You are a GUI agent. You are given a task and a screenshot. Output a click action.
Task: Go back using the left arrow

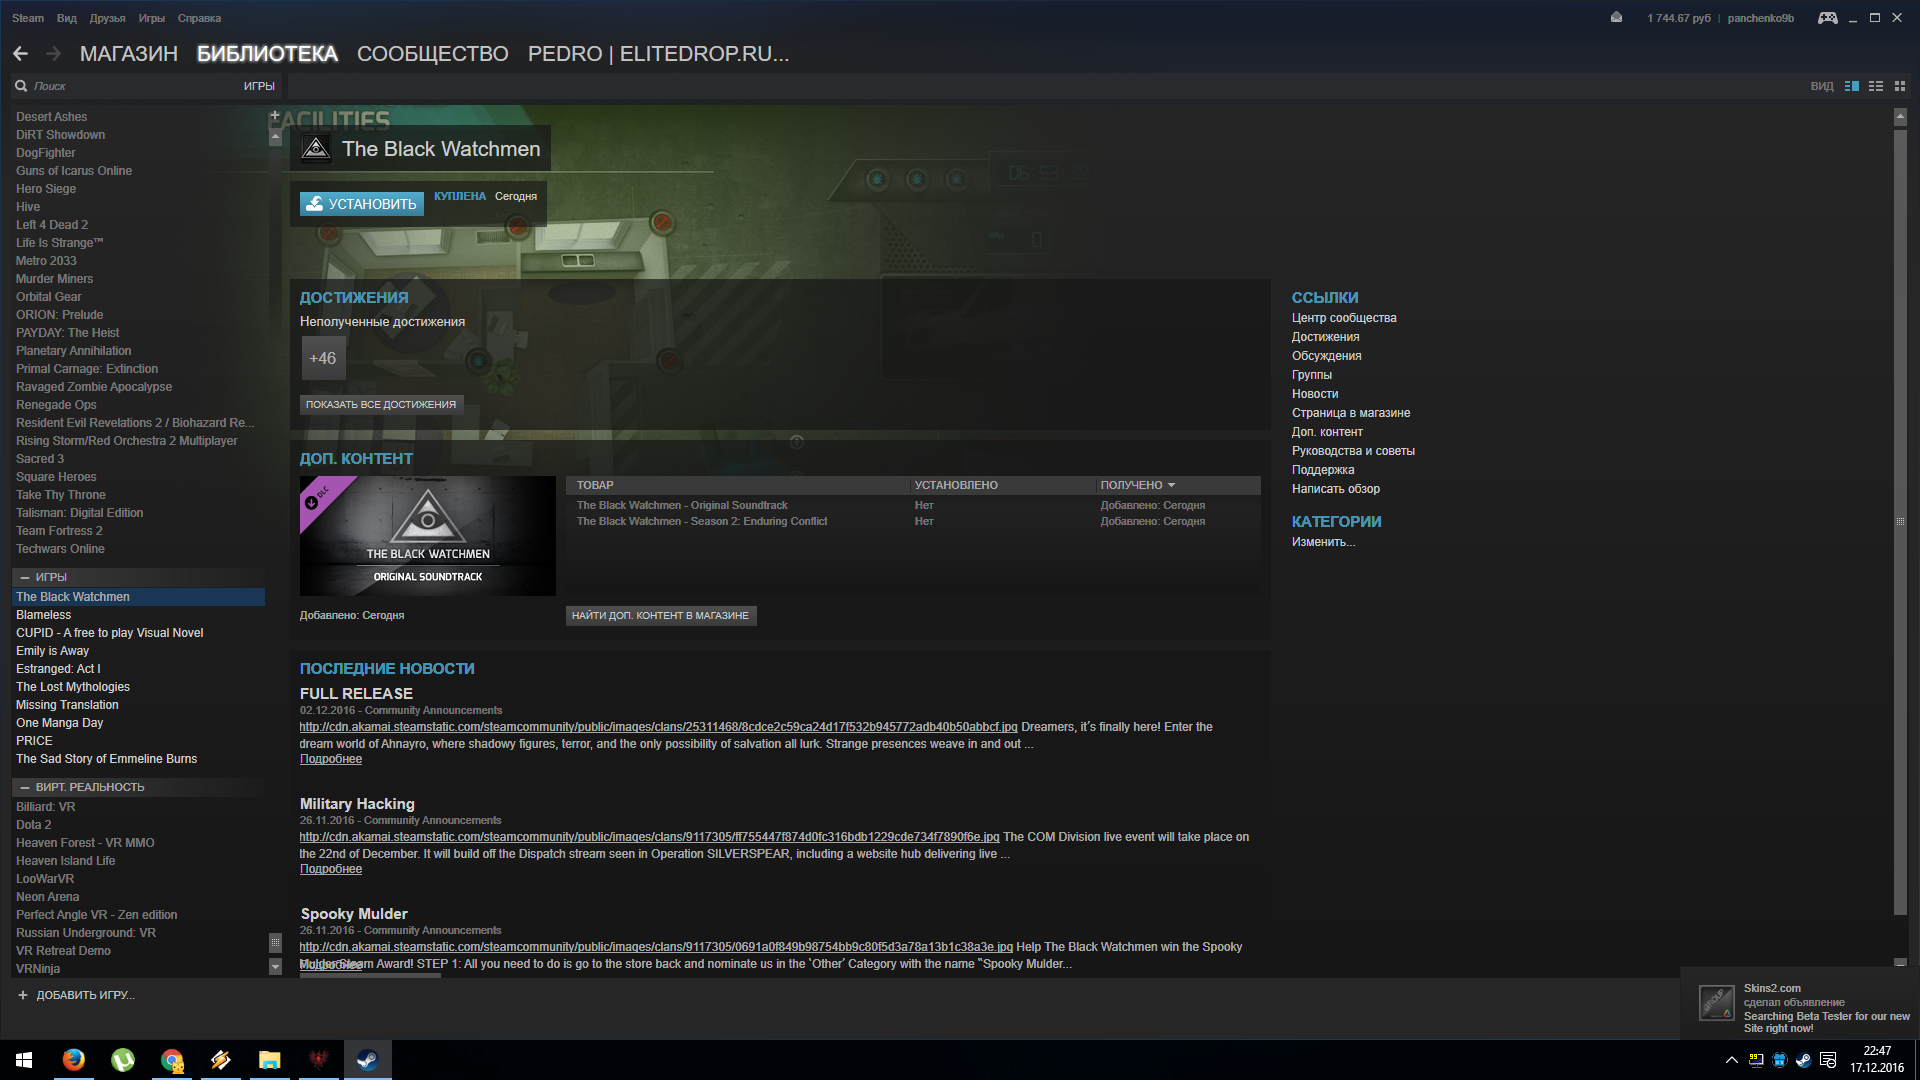(x=20, y=54)
